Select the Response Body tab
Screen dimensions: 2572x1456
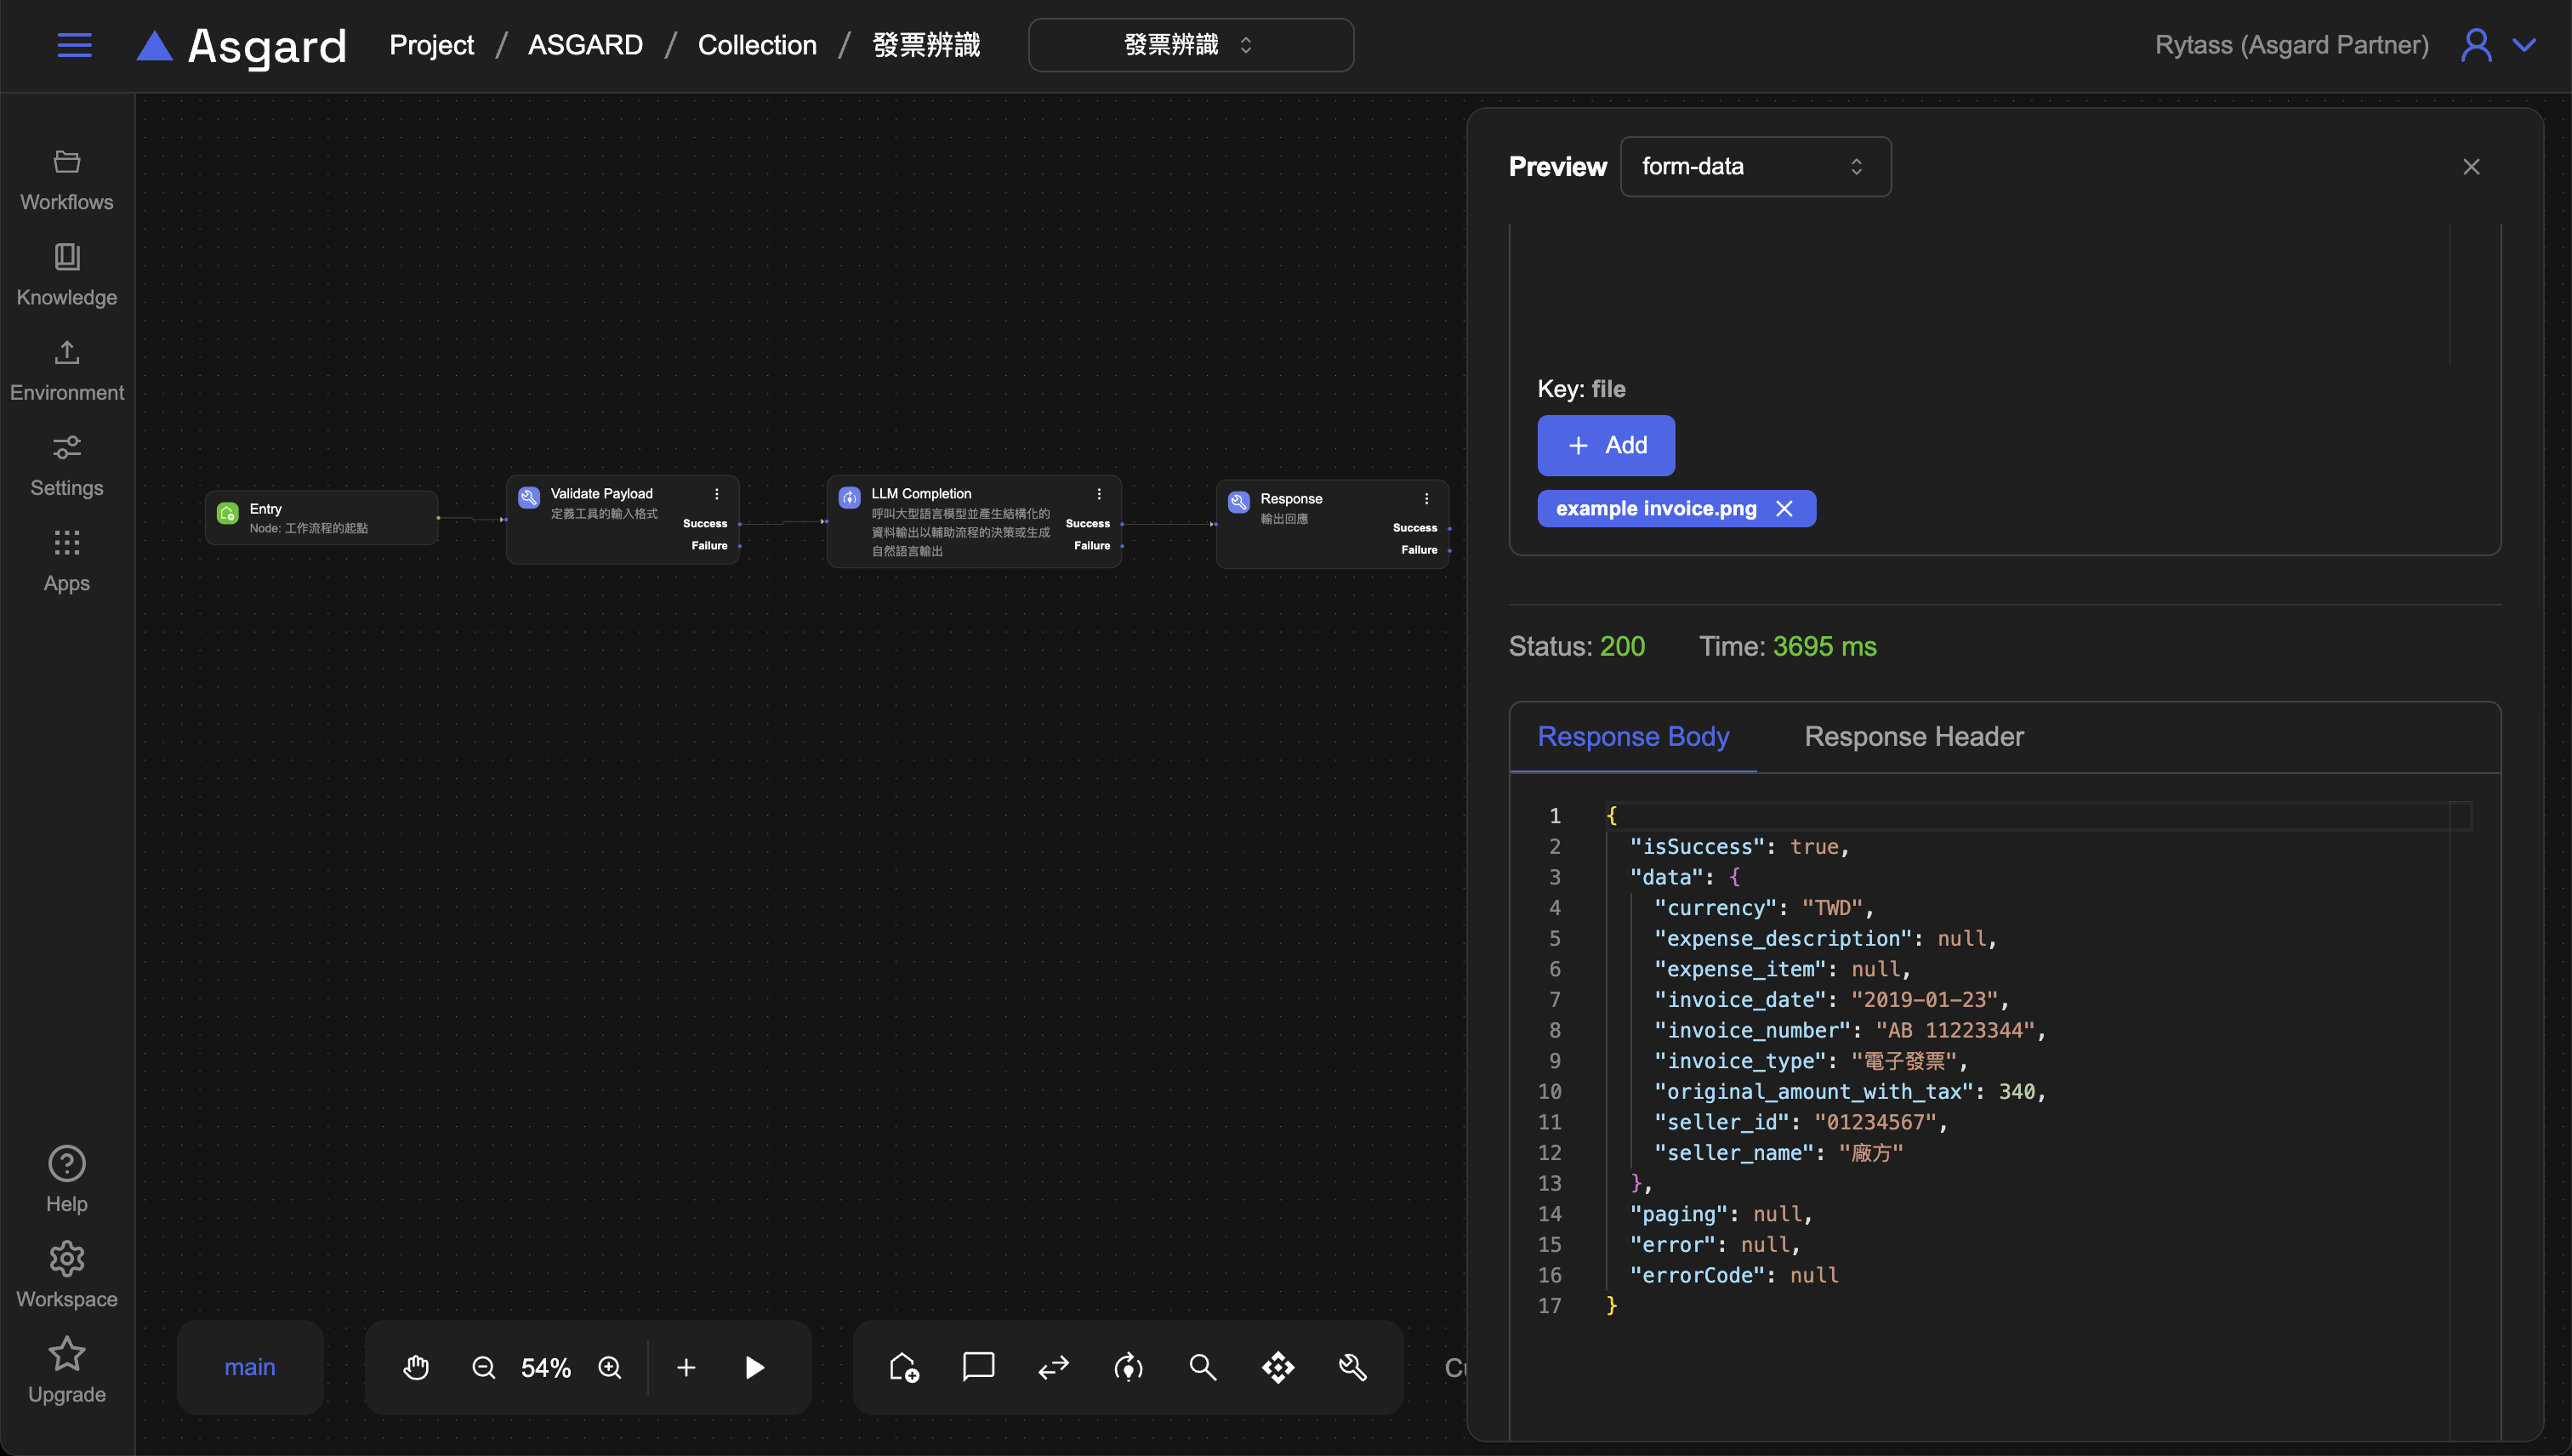pyautogui.click(x=1633, y=736)
